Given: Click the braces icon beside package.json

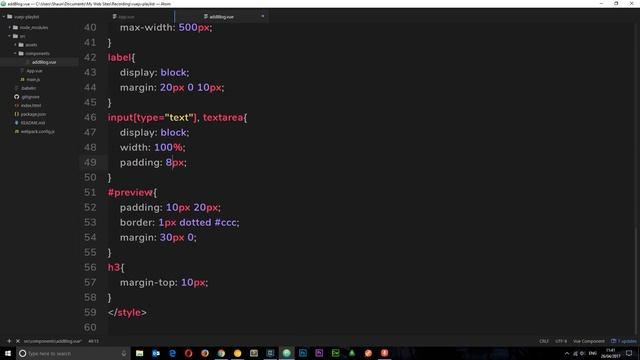Looking at the screenshot, I should [16, 114].
